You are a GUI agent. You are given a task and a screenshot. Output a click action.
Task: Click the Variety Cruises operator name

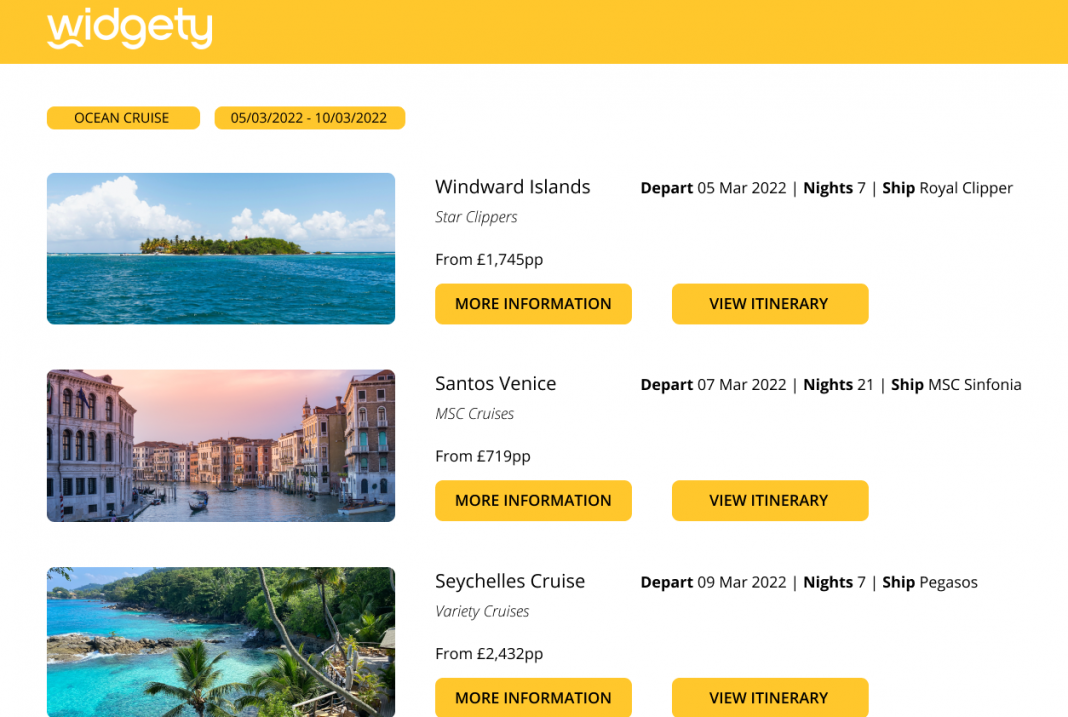pos(482,610)
